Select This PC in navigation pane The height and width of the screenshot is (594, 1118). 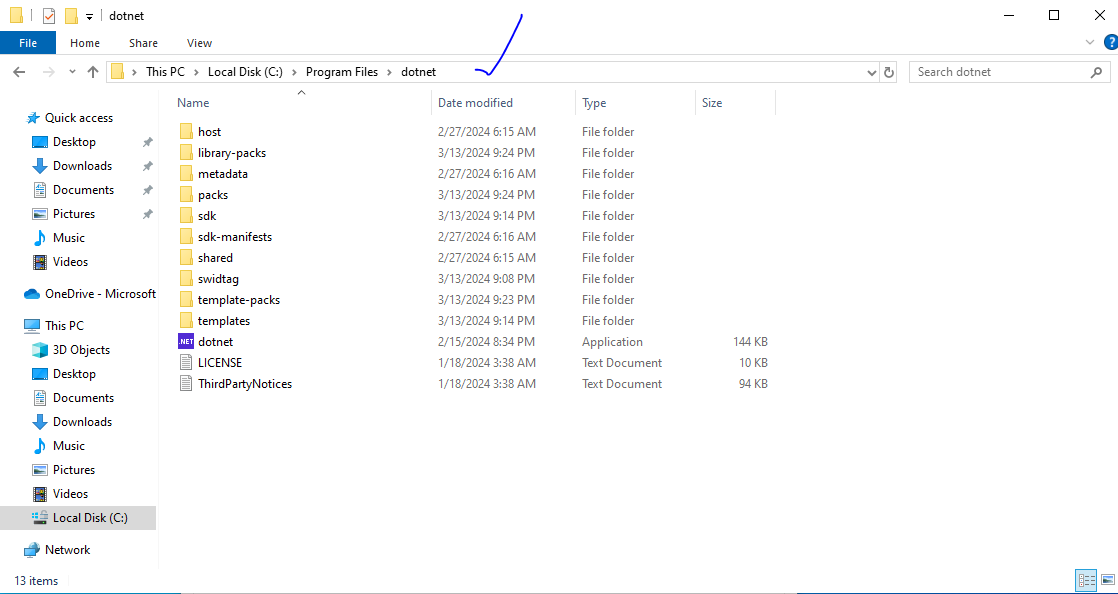tap(64, 326)
